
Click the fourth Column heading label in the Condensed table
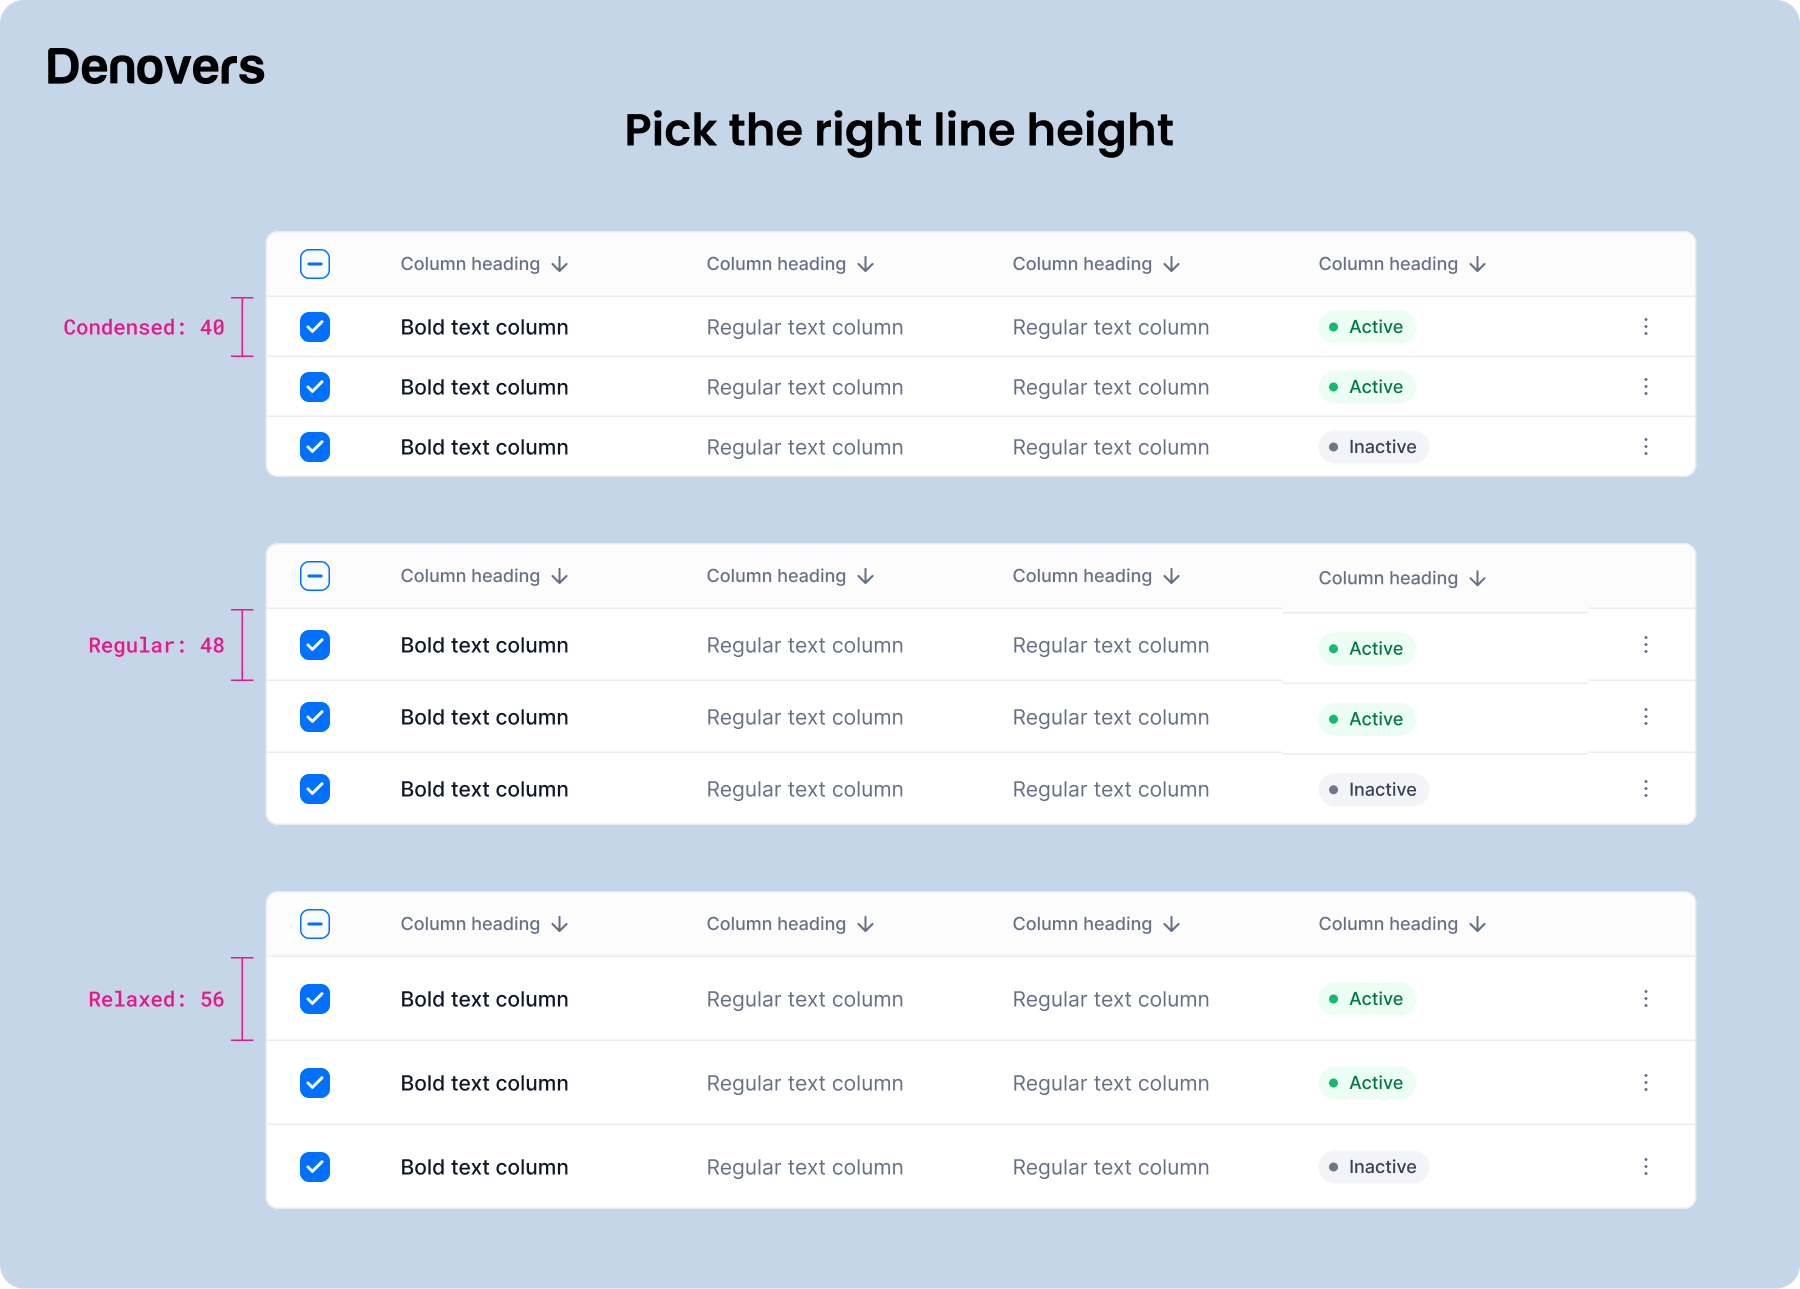(1388, 264)
